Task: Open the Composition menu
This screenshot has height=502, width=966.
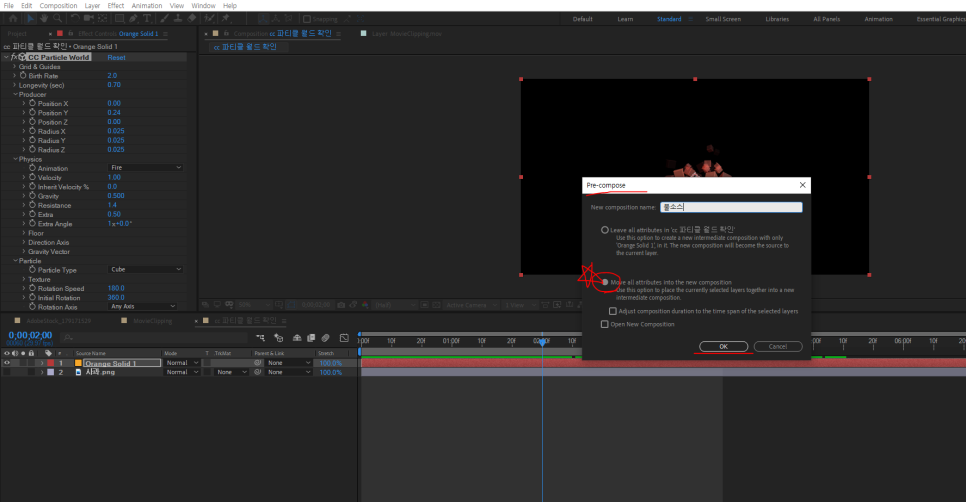Action: [59, 6]
